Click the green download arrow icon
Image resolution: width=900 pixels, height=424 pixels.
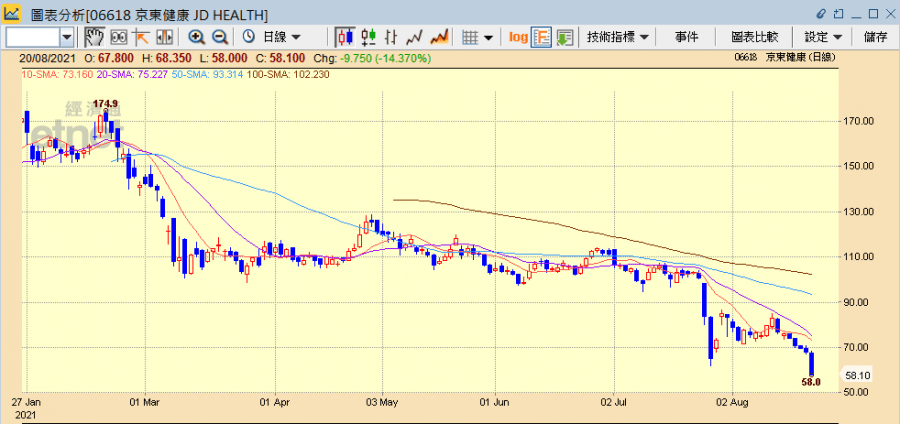565,37
